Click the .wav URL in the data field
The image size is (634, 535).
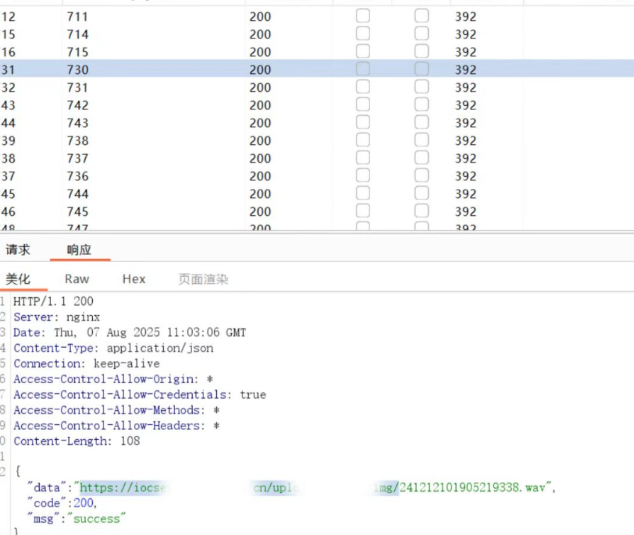click(x=313, y=488)
